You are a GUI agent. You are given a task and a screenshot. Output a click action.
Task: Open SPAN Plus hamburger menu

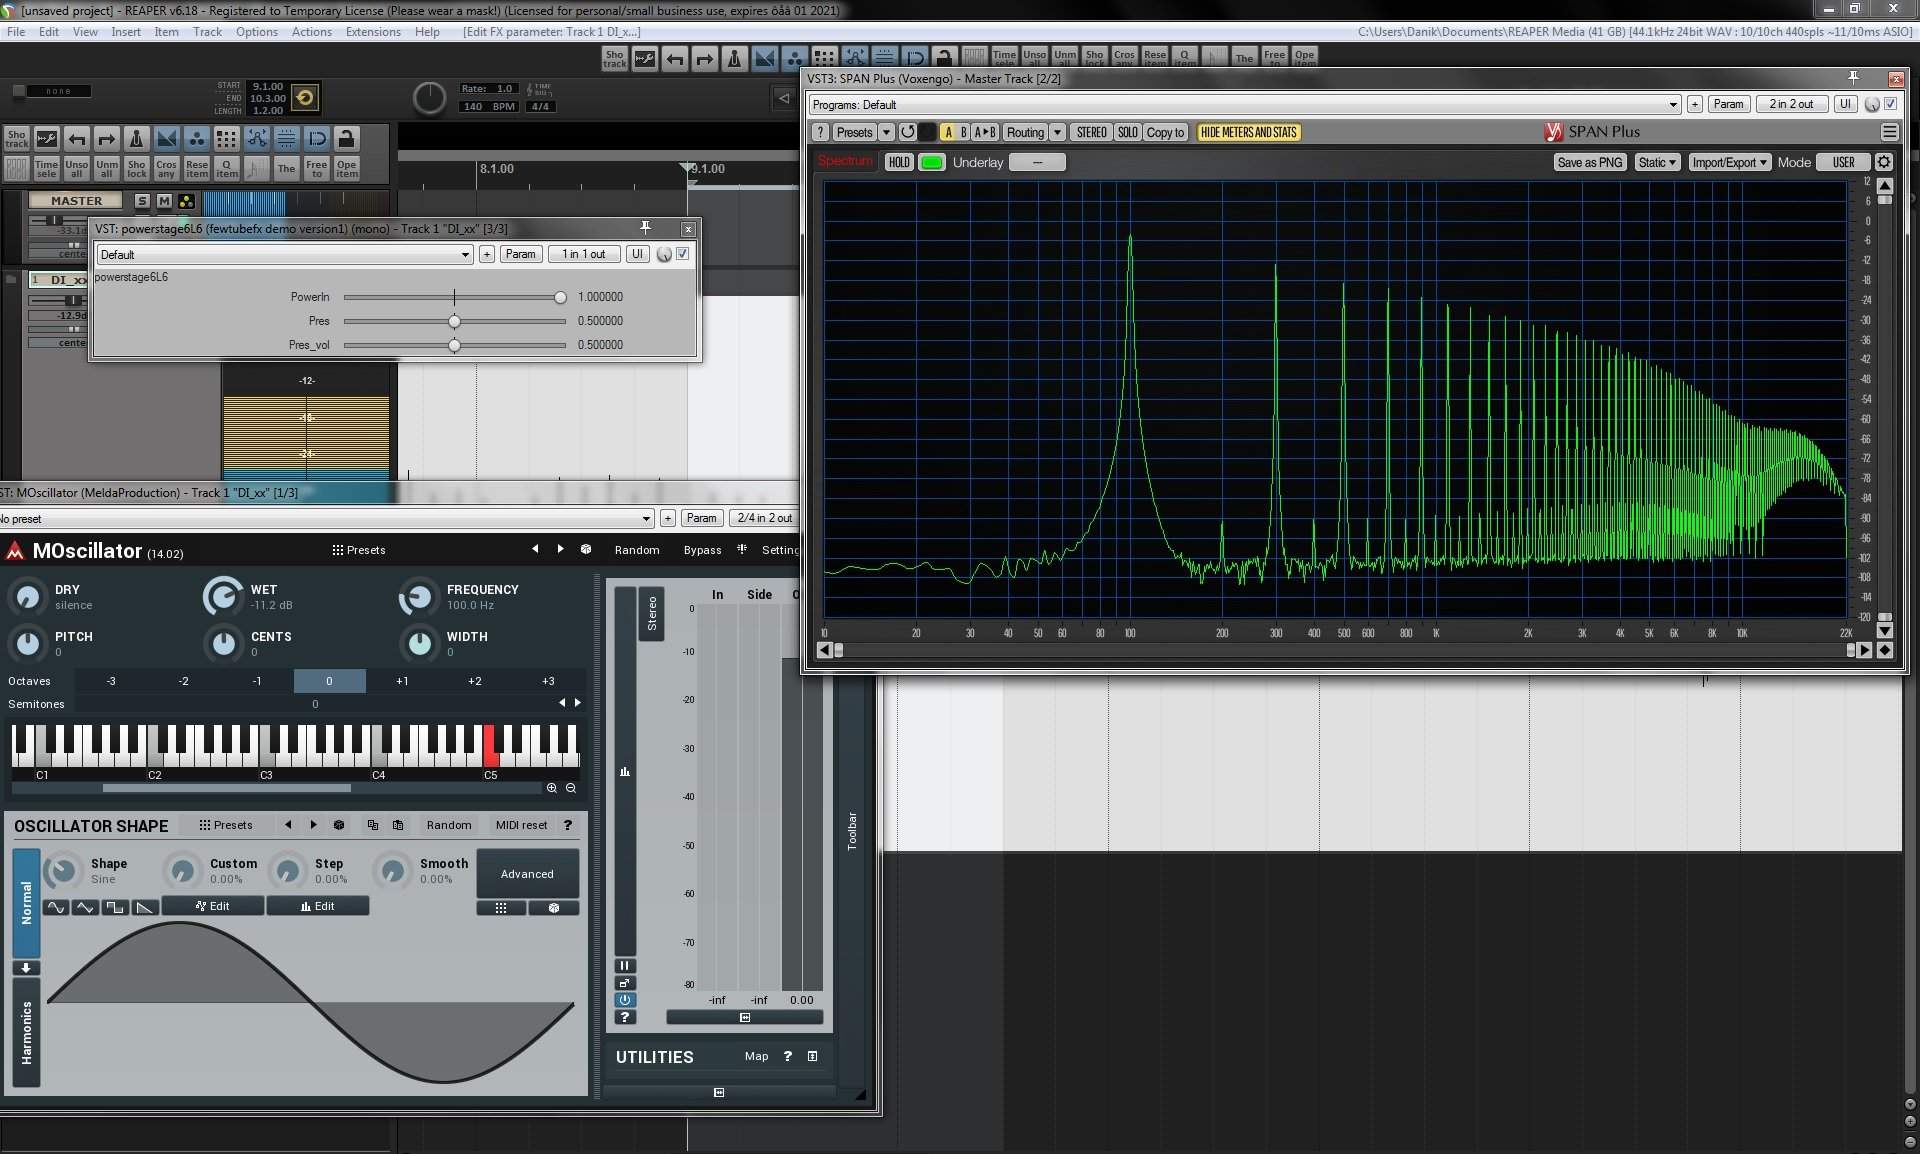click(x=1889, y=132)
